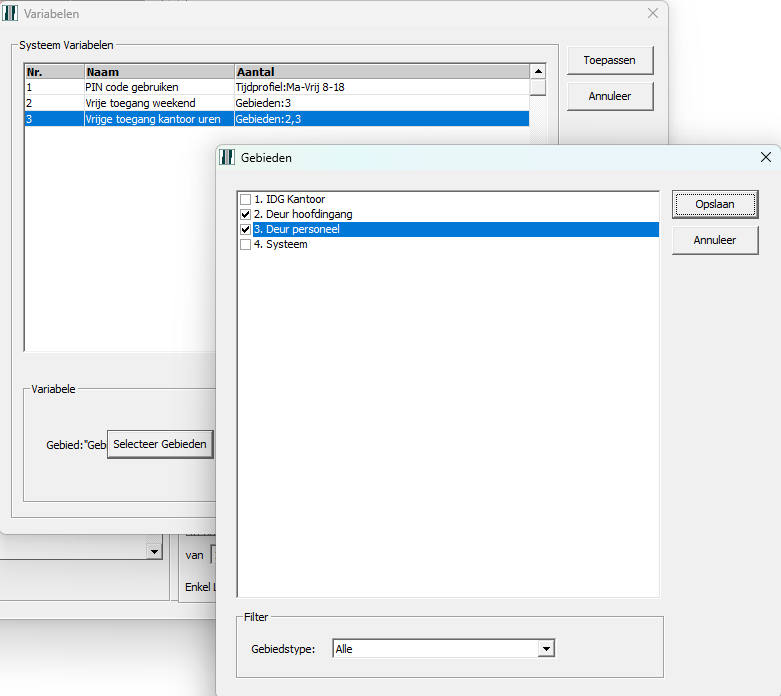Image resolution: width=781 pixels, height=696 pixels.
Task: Close the Variabelen window
Action: (653, 14)
